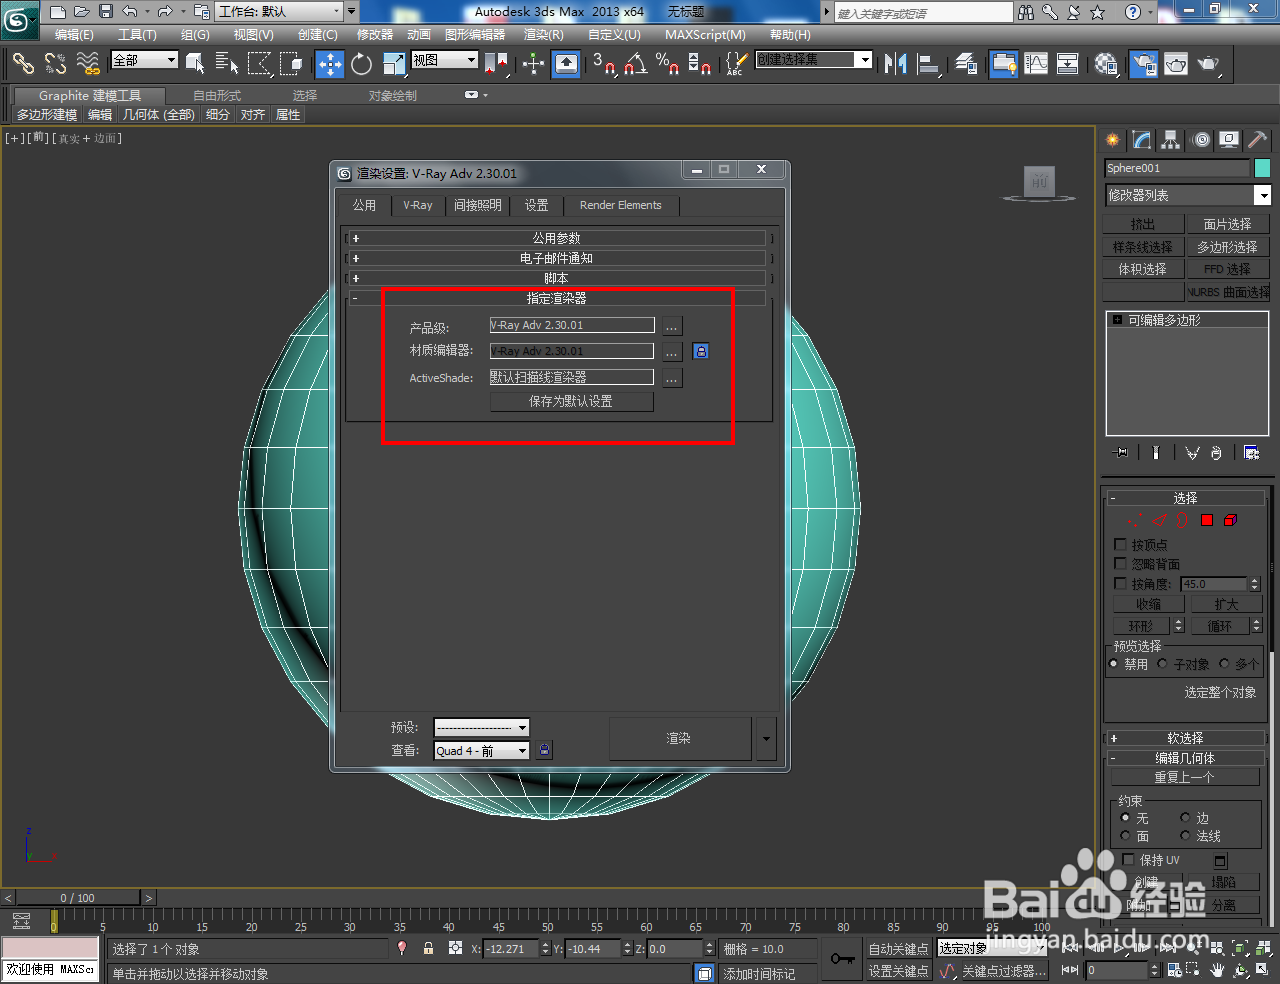Image resolution: width=1280 pixels, height=984 pixels.
Task: Open the 预设 dropdown
Action: point(481,728)
